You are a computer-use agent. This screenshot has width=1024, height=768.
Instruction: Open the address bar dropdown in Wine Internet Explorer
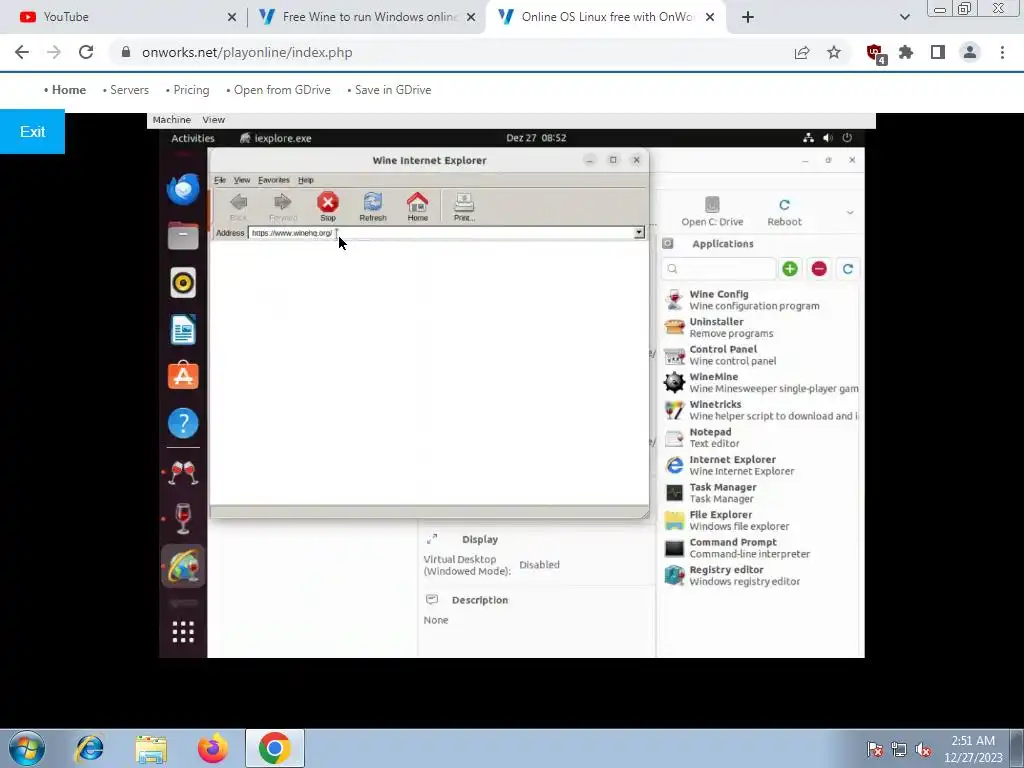click(639, 232)
